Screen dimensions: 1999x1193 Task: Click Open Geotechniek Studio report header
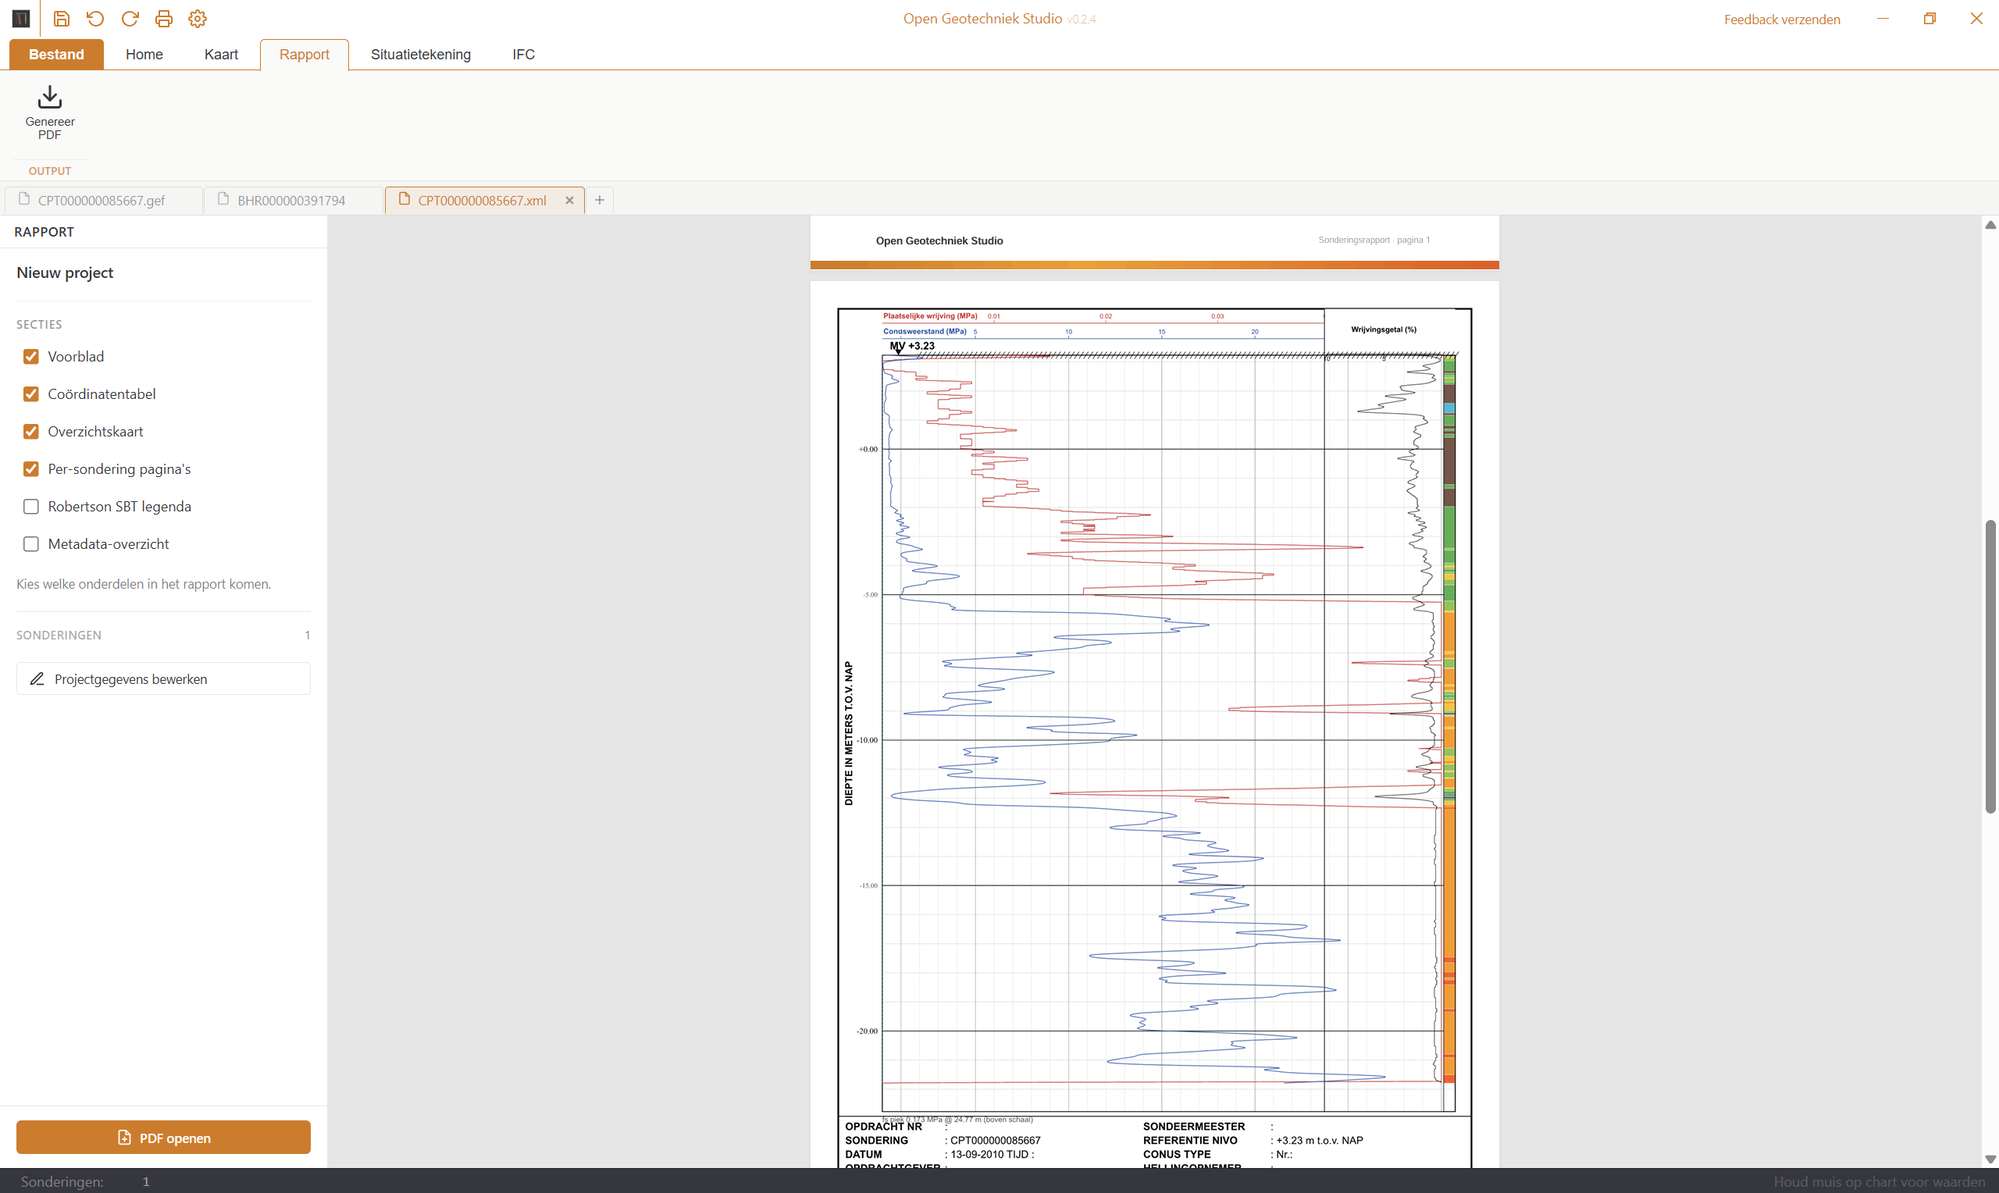pyautogui.click(x=939, y=241)
